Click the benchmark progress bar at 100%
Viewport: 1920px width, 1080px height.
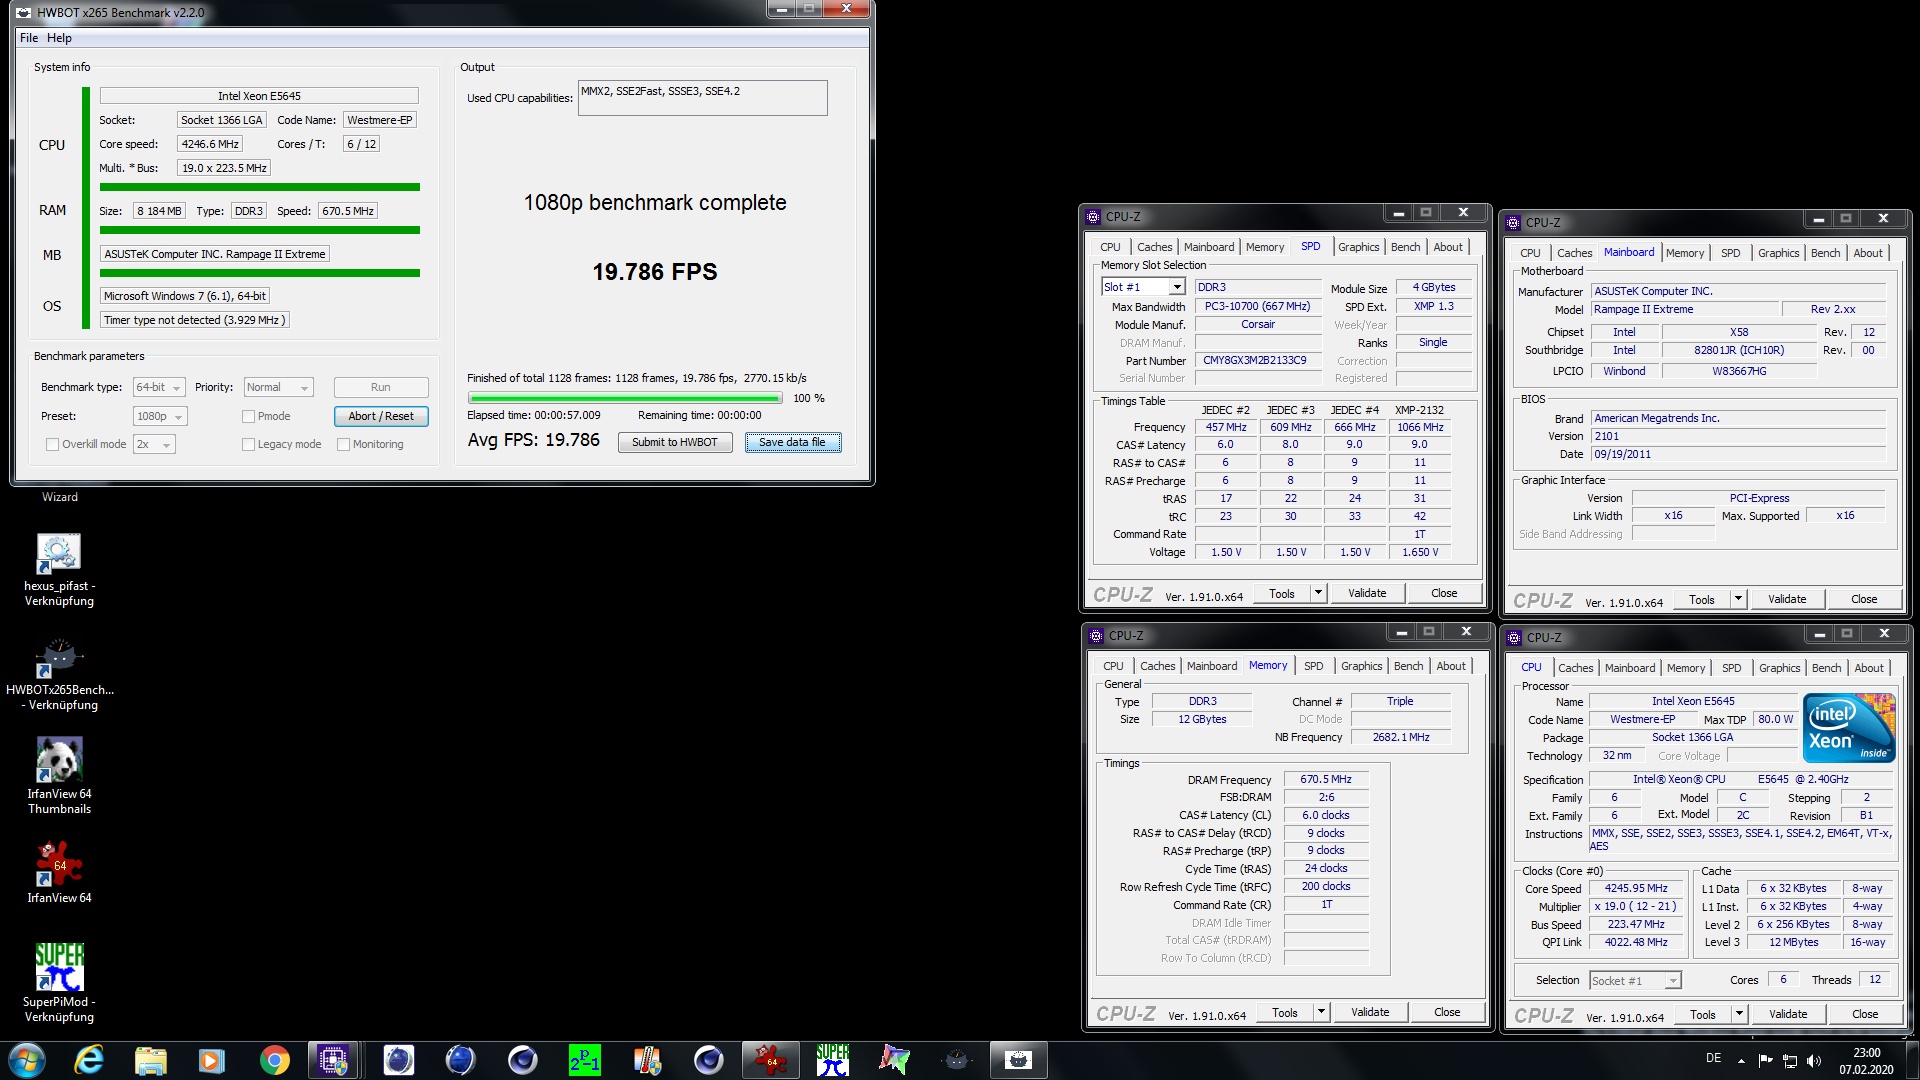(x=625, y=398)
